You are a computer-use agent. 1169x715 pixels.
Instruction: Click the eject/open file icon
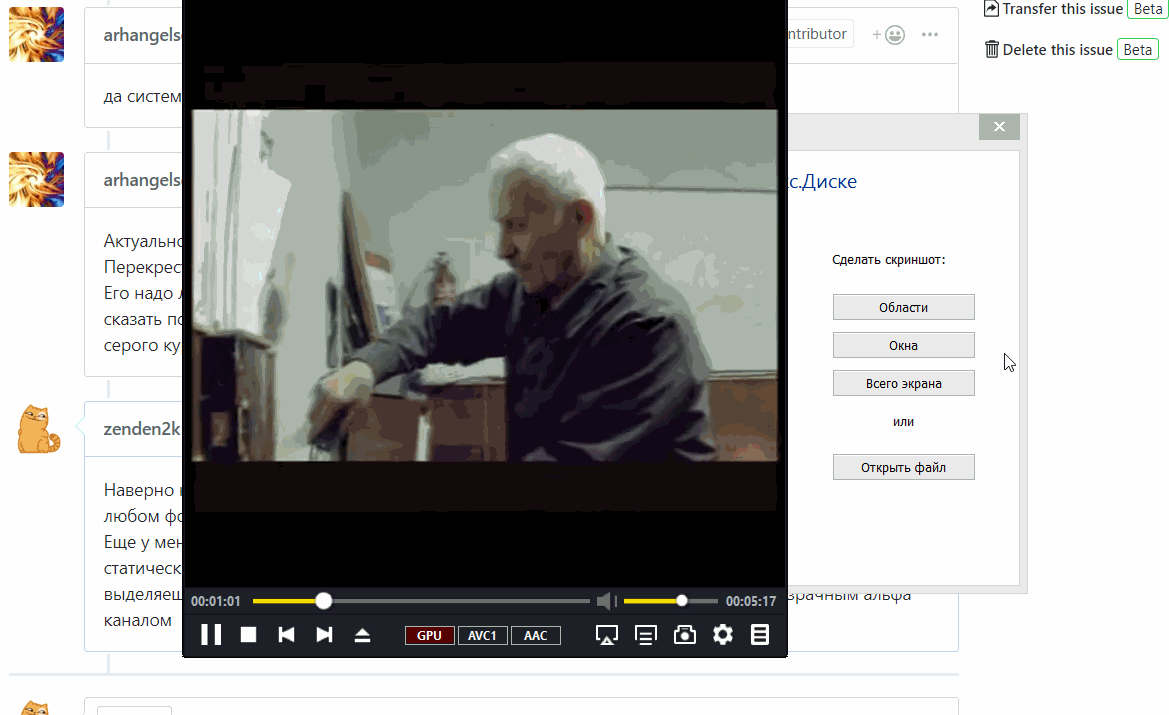click(x=362, y=635)
